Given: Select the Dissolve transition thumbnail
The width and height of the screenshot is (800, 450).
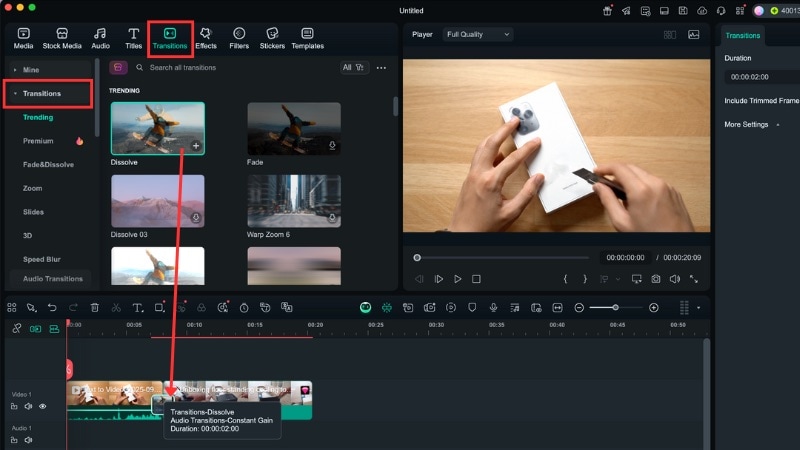Looking at the screenshot, I should pyautogui.click(x=158, y=128).
